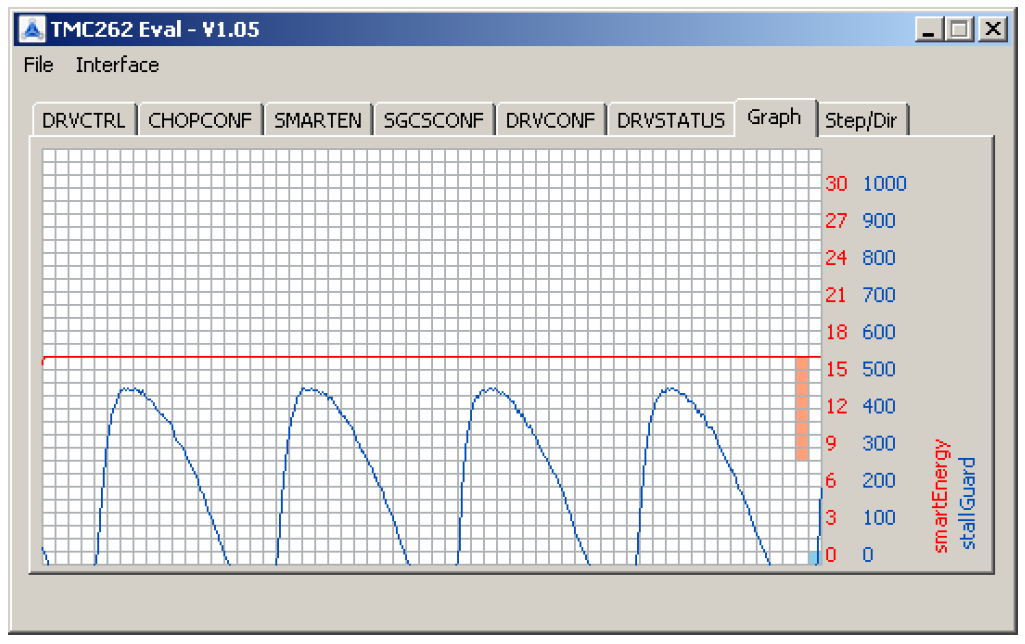The height and width of the screenshot is (644, 1025).
Task: Click the blue 600 scale value
Action: pyautogui.click(x=879, y=332)
